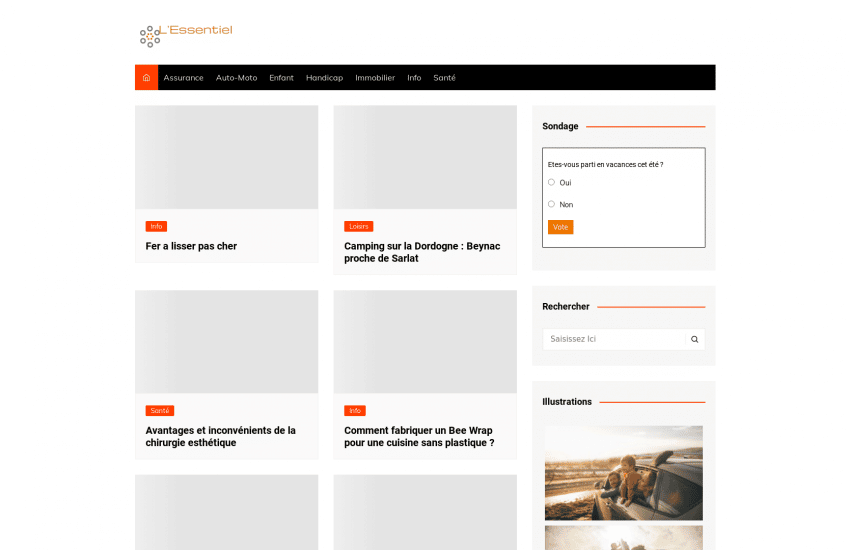
Task: Focus the Saisissez Ici search field
Action: pyautogui.click(x=614, y=339)
